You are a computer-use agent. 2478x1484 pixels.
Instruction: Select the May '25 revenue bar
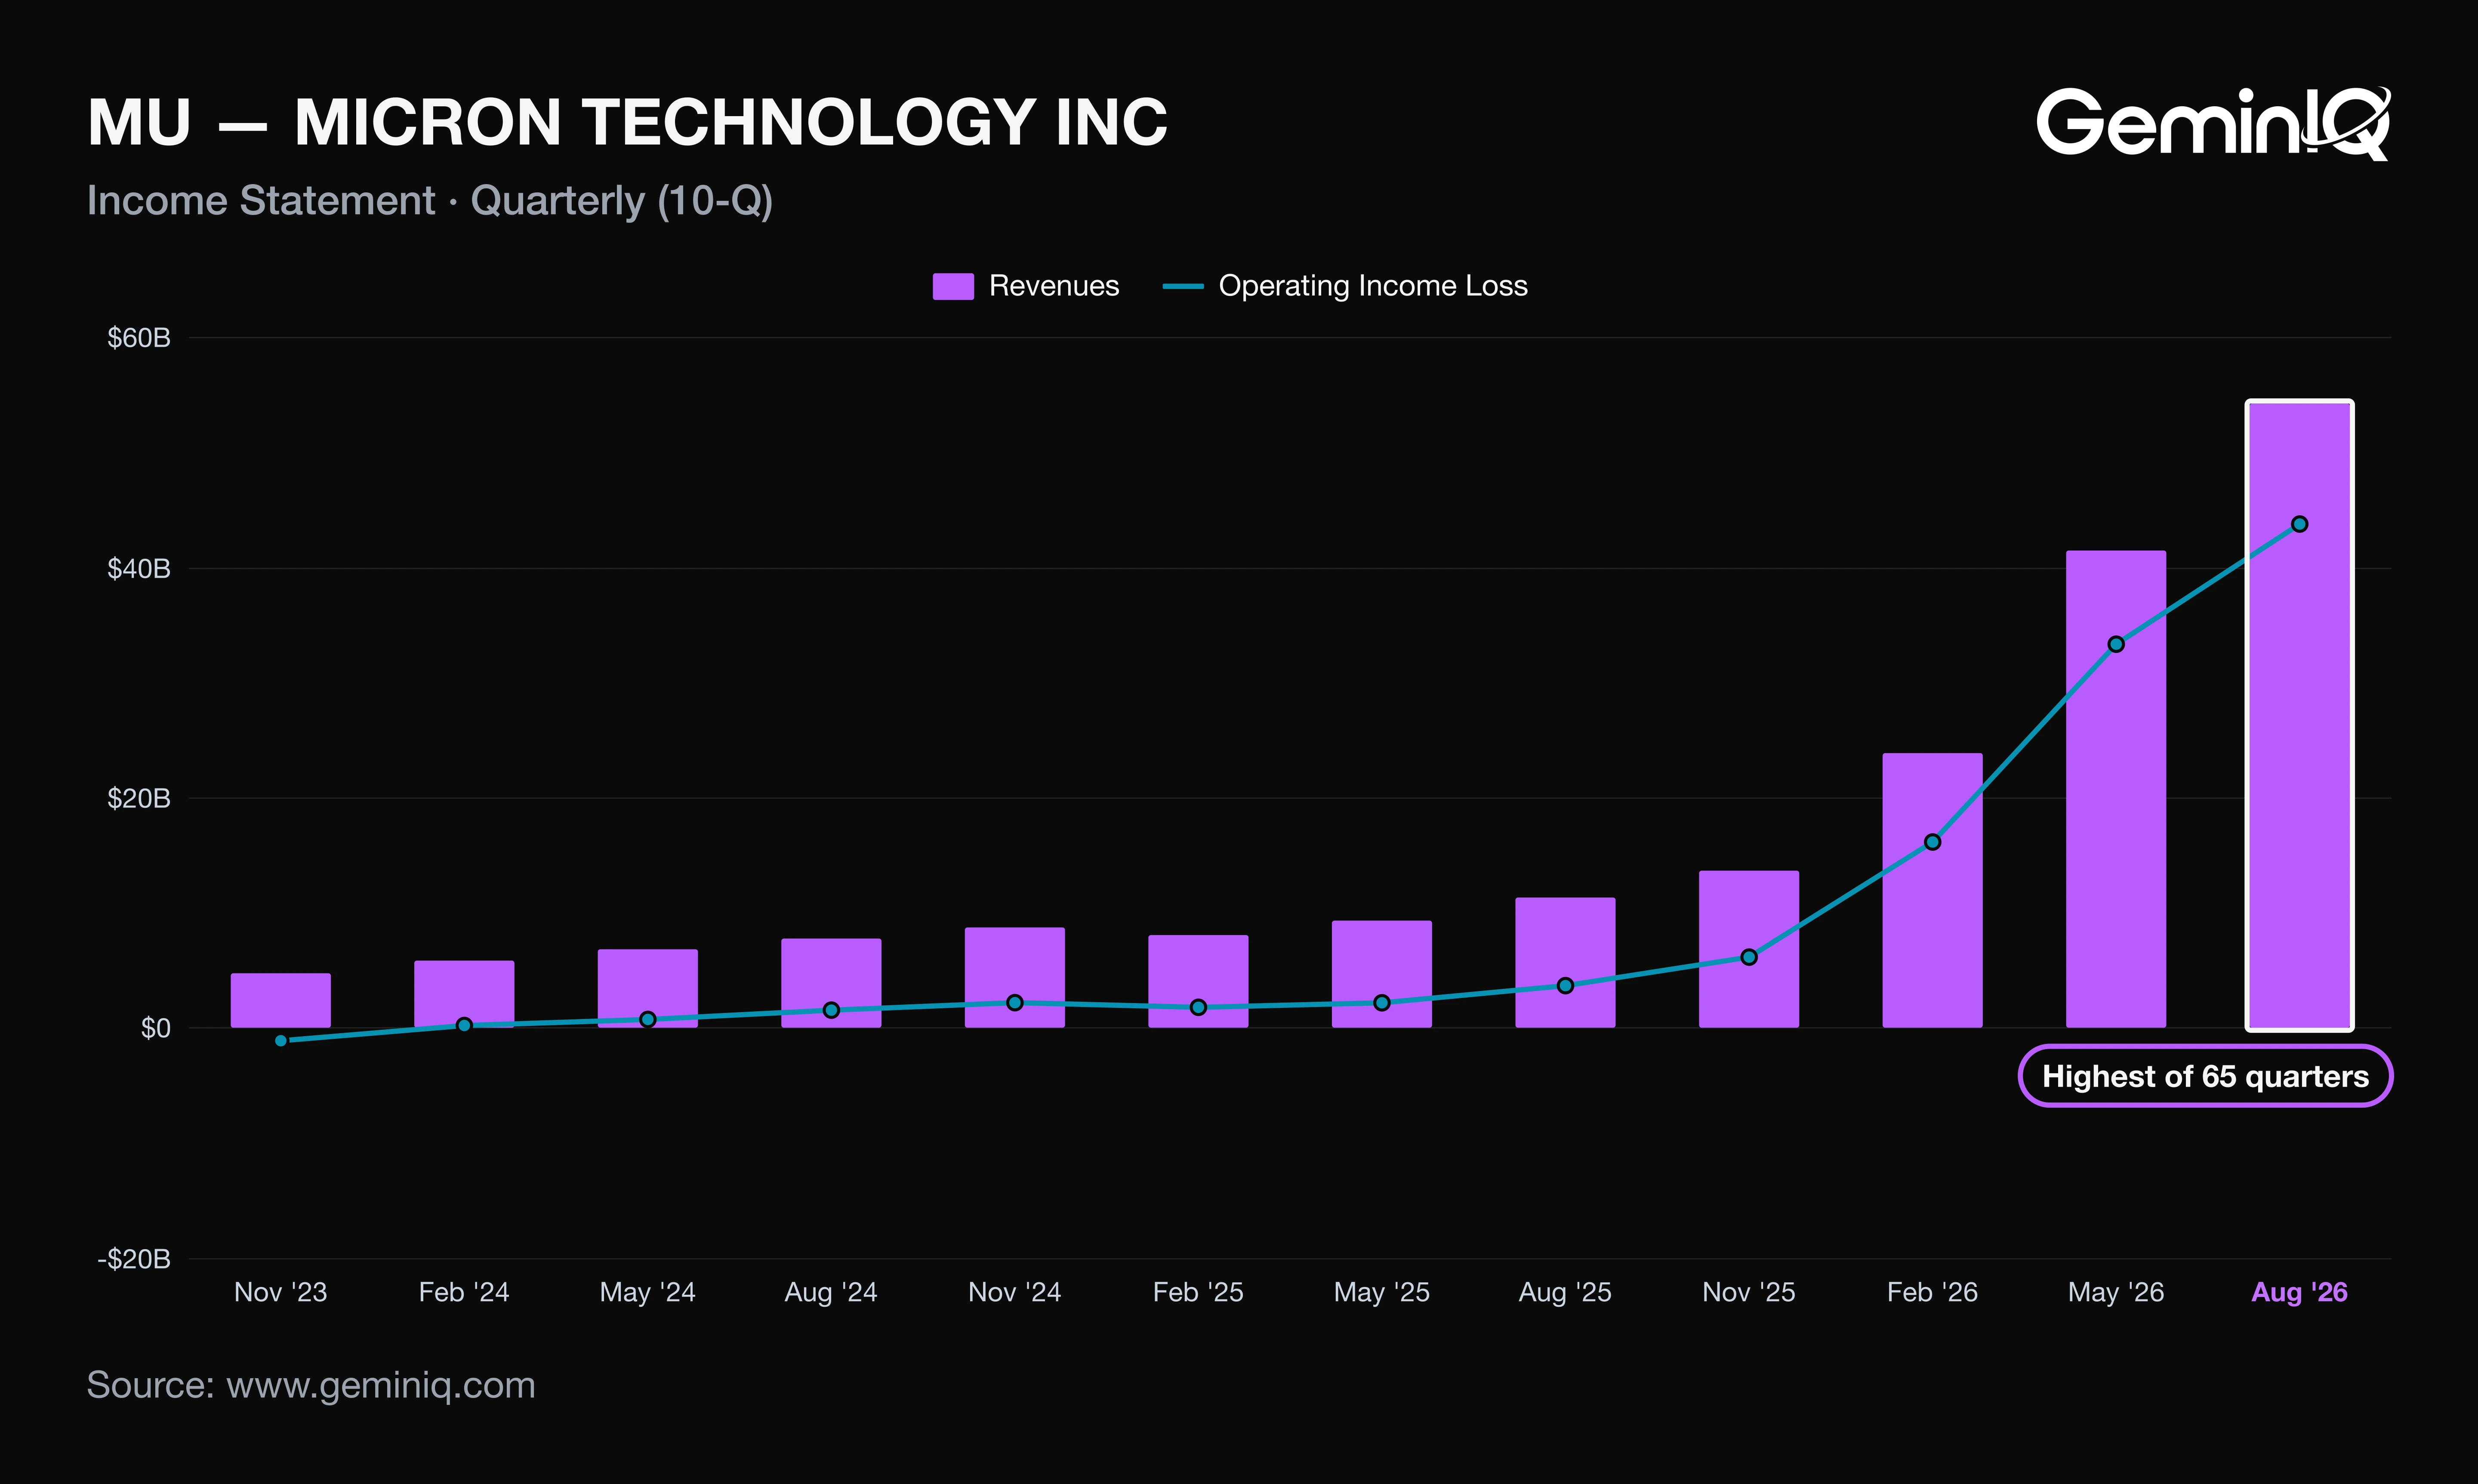[x=1382, y=974]
